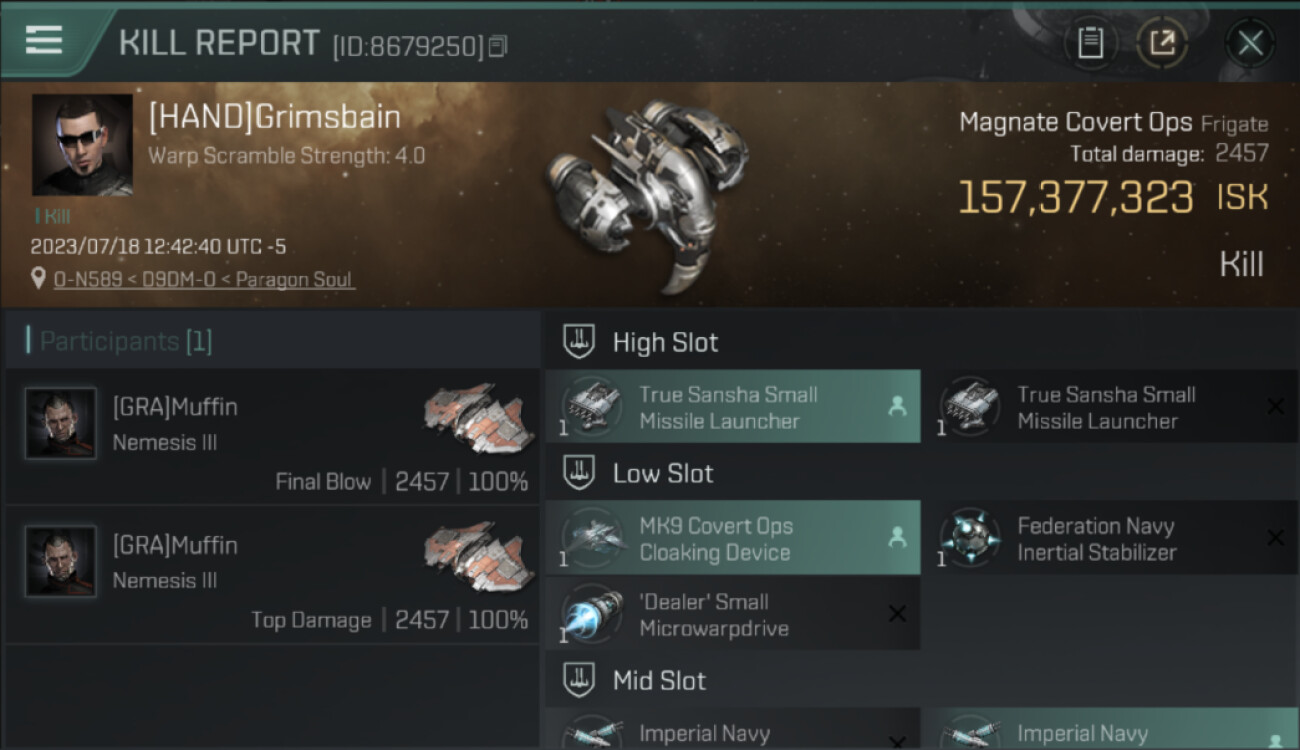The width and height of the screenshot is (1300, 750).
Task: Select the Final Blow Muffin portrait
Action: tap(61, 424)
